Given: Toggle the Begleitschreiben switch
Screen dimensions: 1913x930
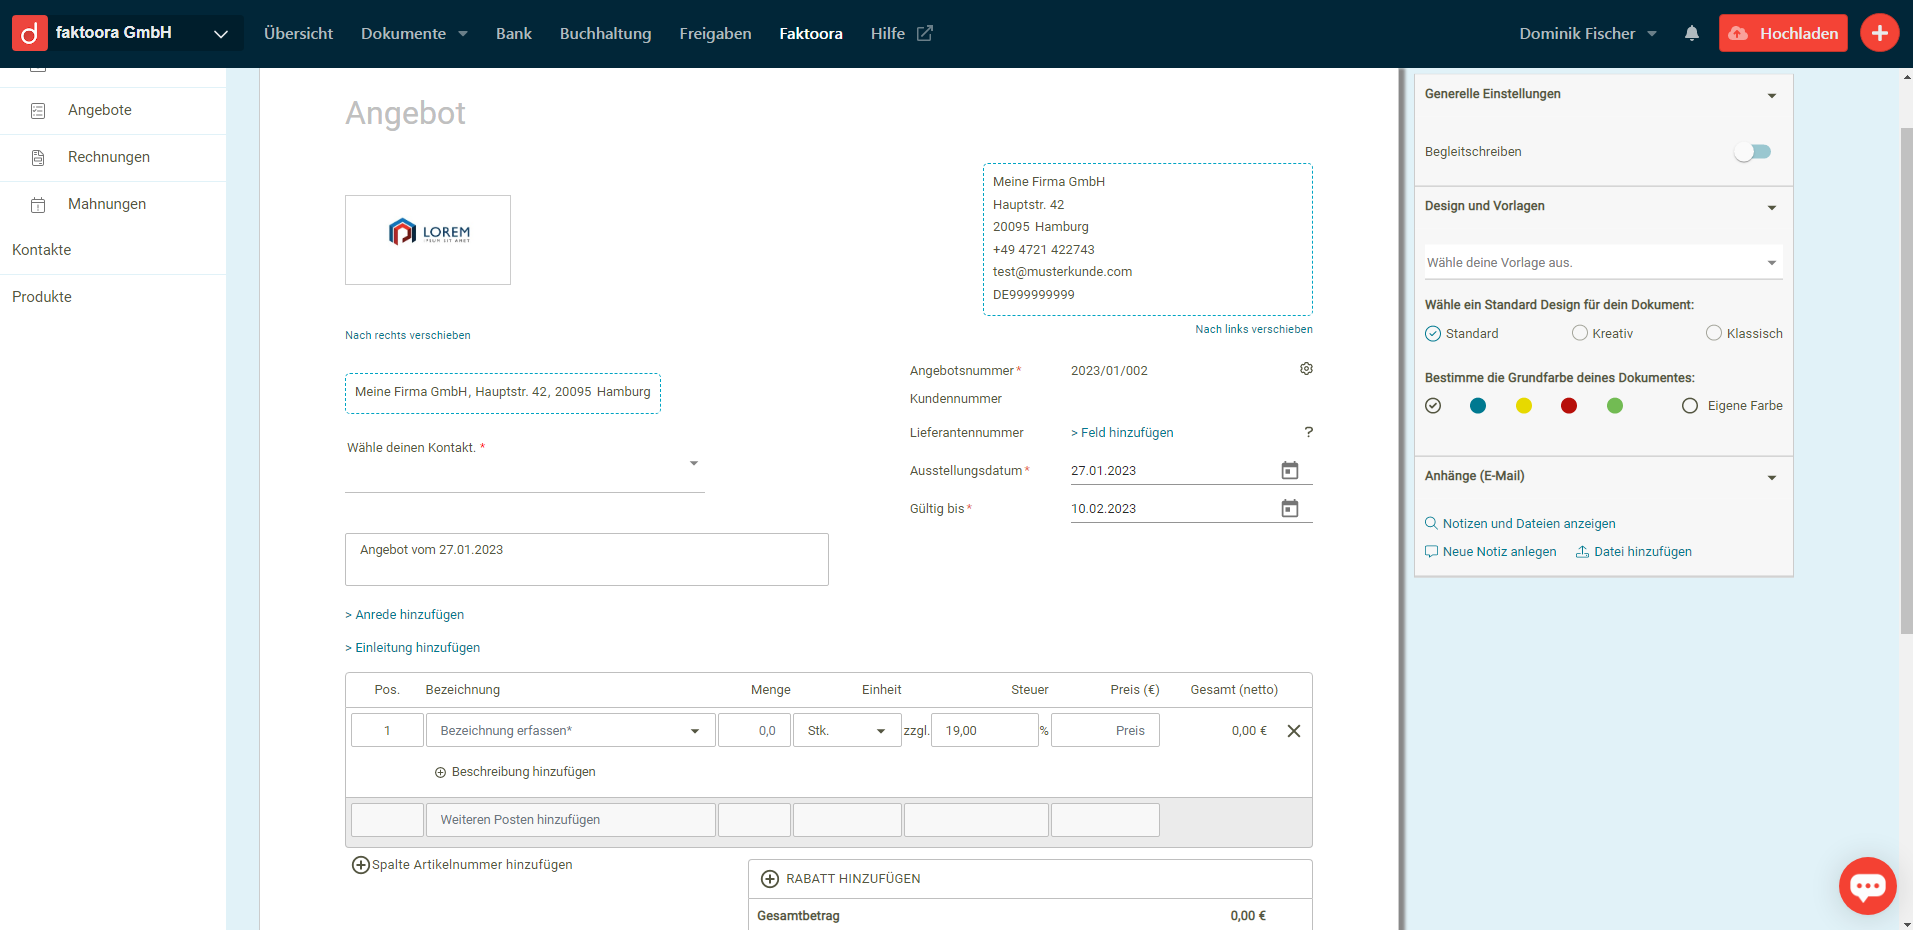Looking at the screenshot, I should (x=1752, y=152).
